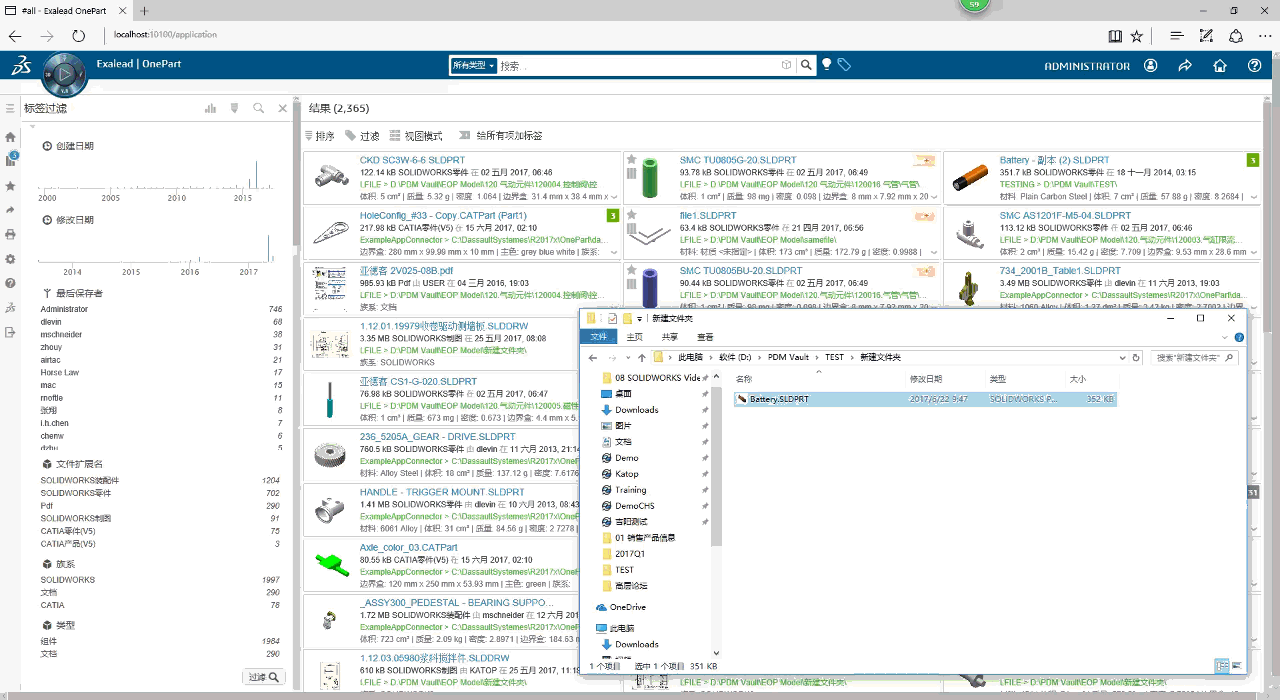Click the logout icon in left sidebar
1280x700 pixels.
pos(10,332)
